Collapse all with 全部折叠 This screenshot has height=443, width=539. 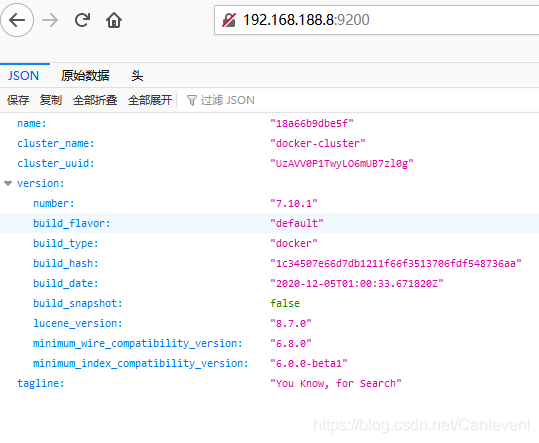(95, 100)
